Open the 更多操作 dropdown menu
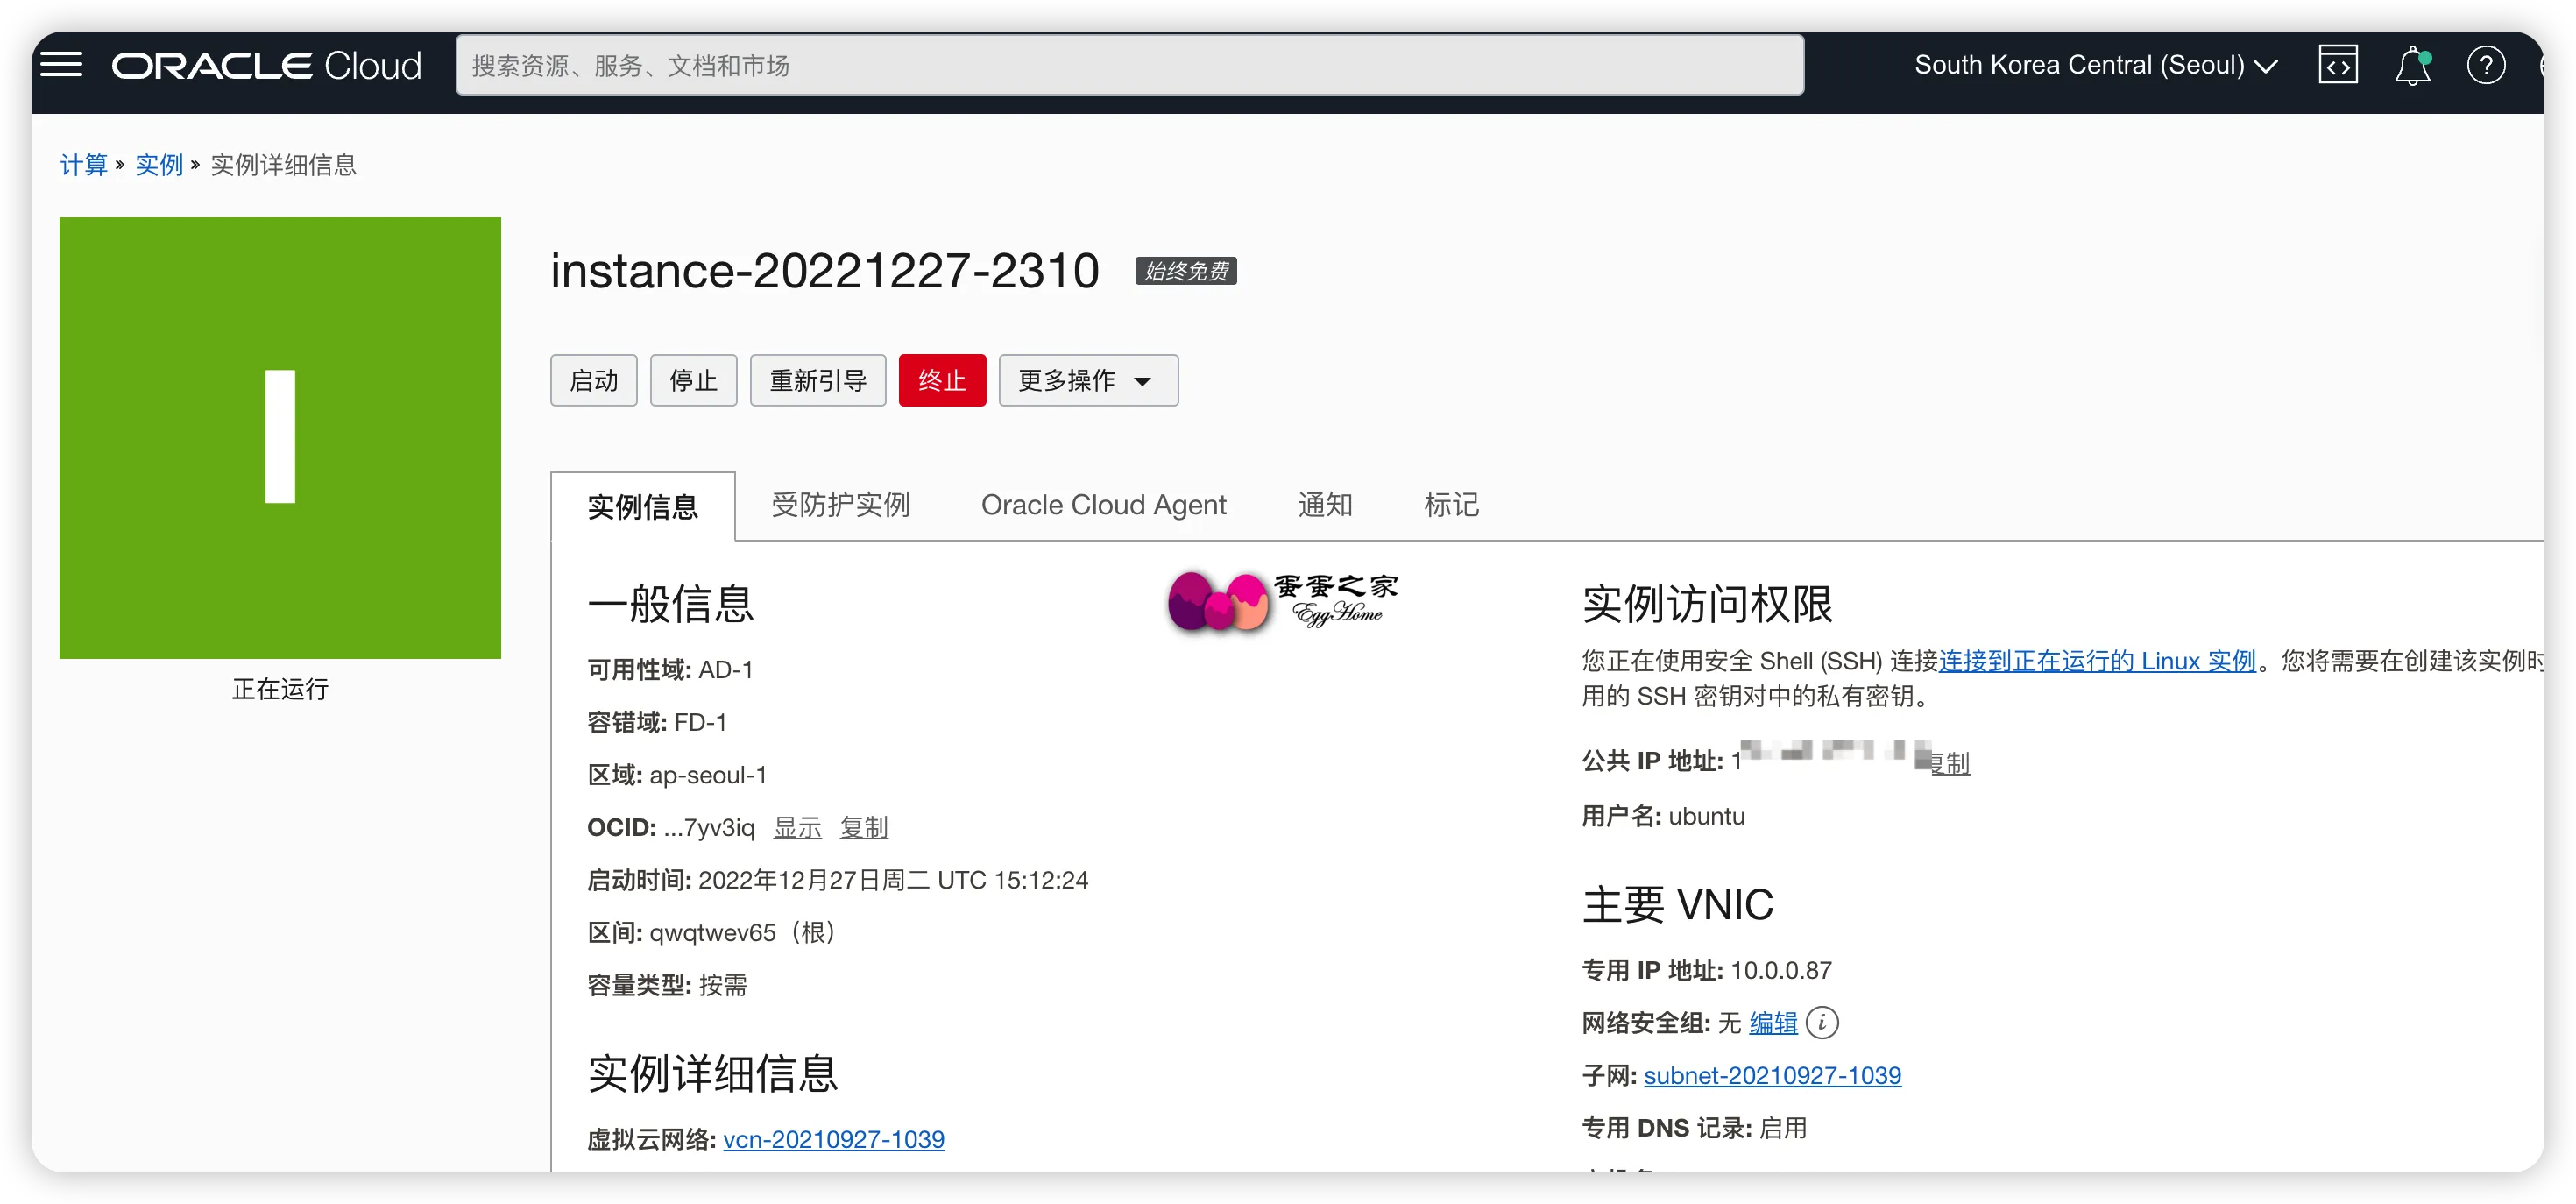 [x=1087, y=381]
